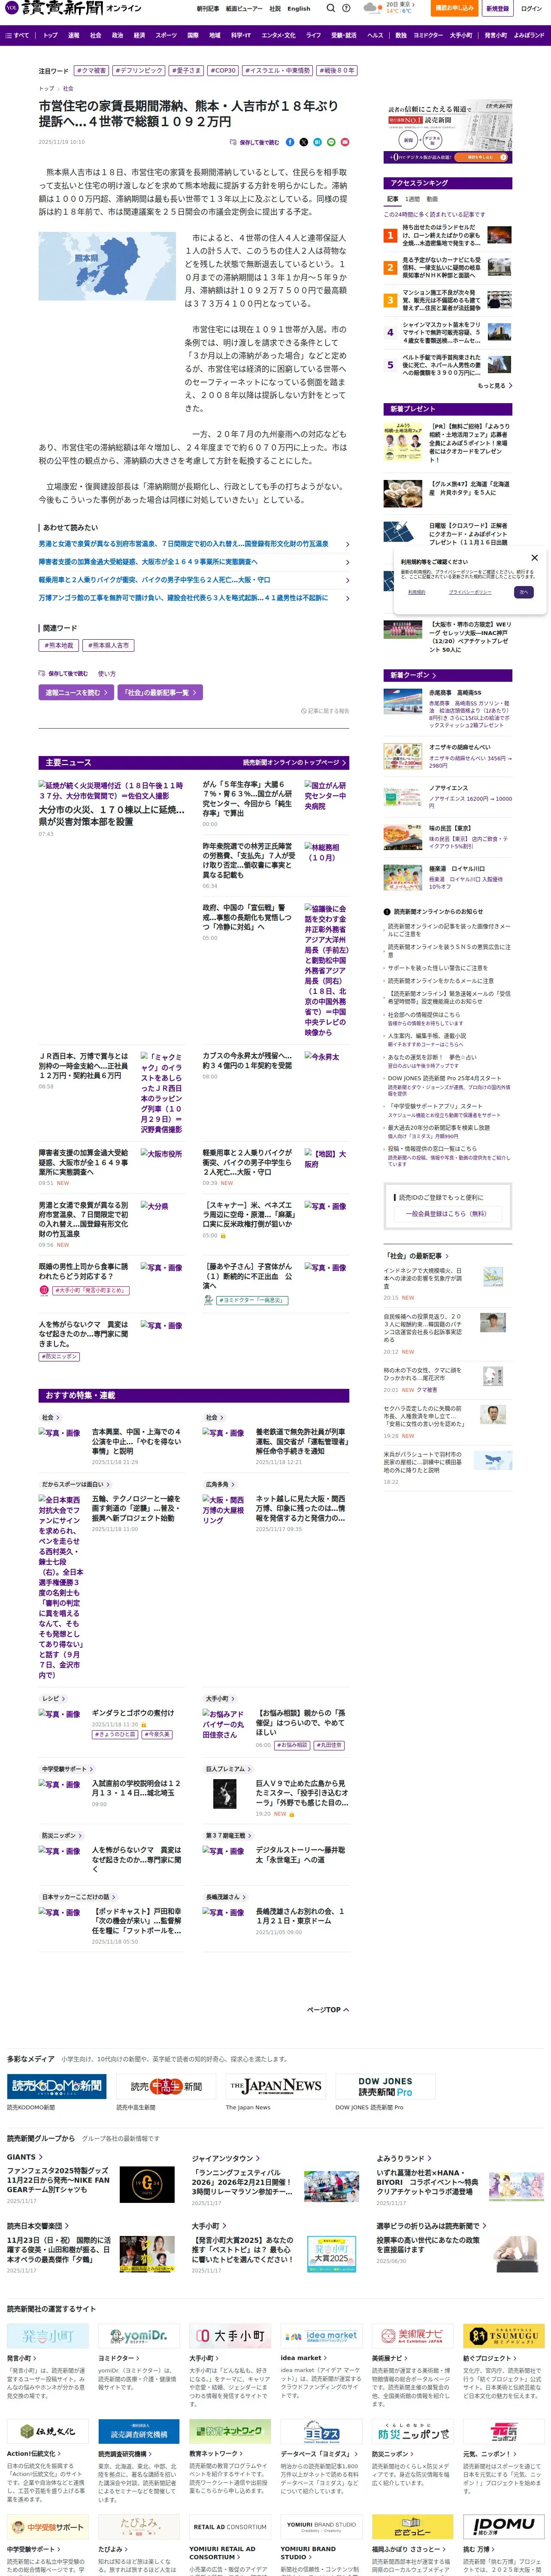This screenshot has width=551, height=2576.
Task: Share the article on X
Action: tap(304, 142)
